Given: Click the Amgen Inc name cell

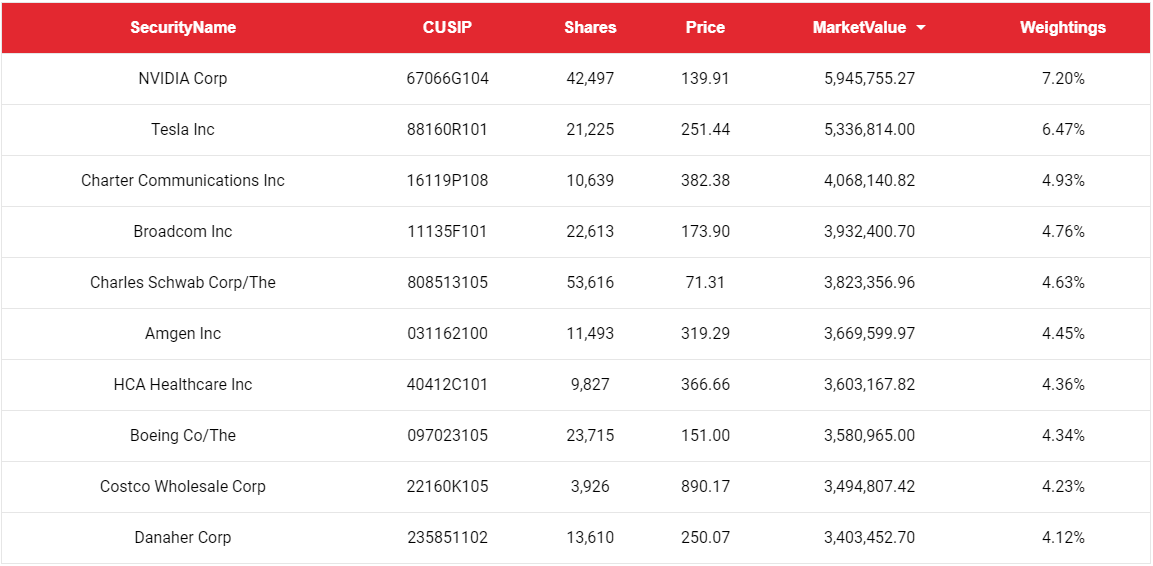Looking at the screenshot, I should (x=183, y=334).
